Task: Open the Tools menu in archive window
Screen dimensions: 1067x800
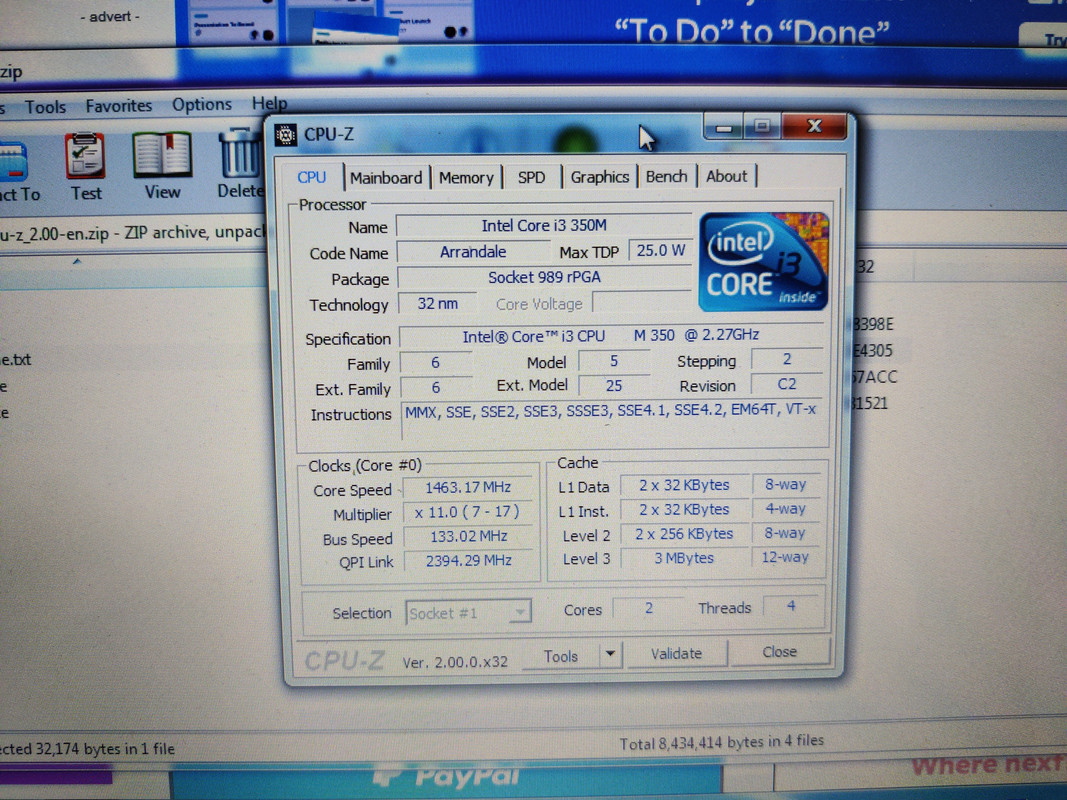Action: pos(46,107)
